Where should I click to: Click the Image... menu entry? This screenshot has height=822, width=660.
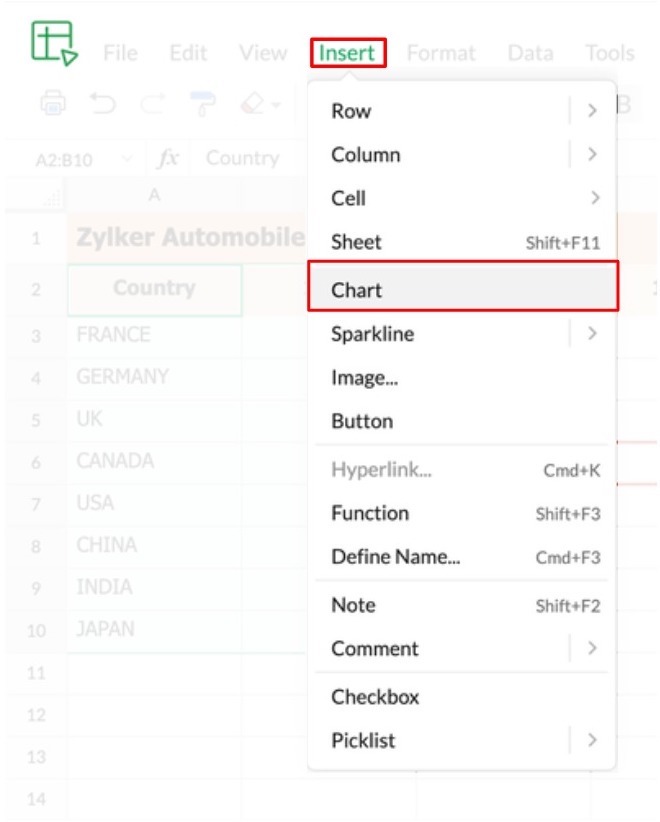363,378
